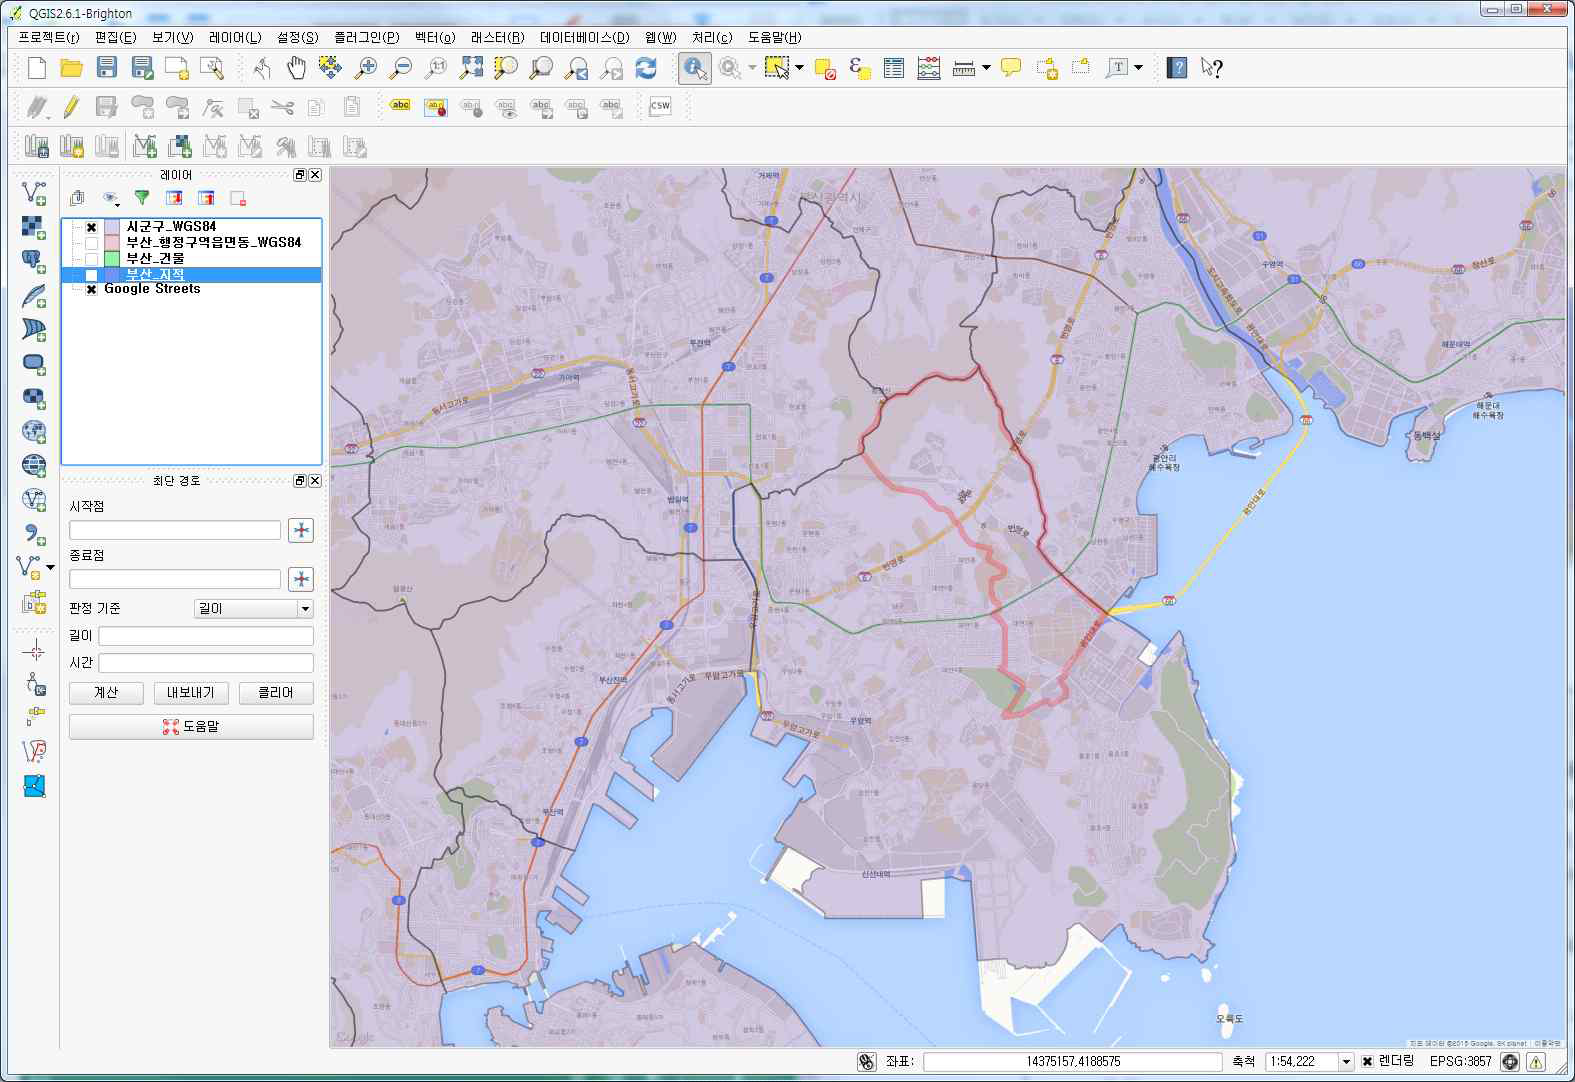Enable the 부산_행정구역읍면동_WGS84 layer checkbox
The width and height of the screenshot is (1575, 1082).
coord(91,243)
